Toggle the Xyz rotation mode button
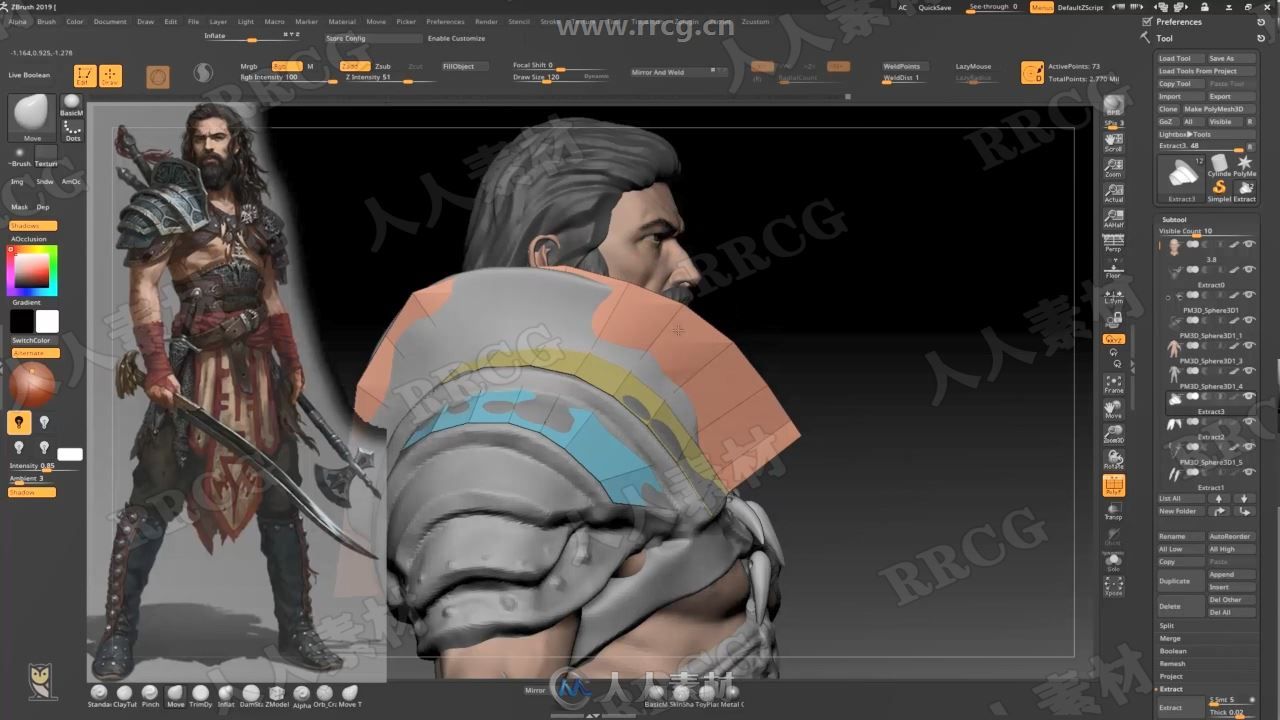Image resolution: width=1280 pixels, height=720 pixels. [x=1113, y=339]
